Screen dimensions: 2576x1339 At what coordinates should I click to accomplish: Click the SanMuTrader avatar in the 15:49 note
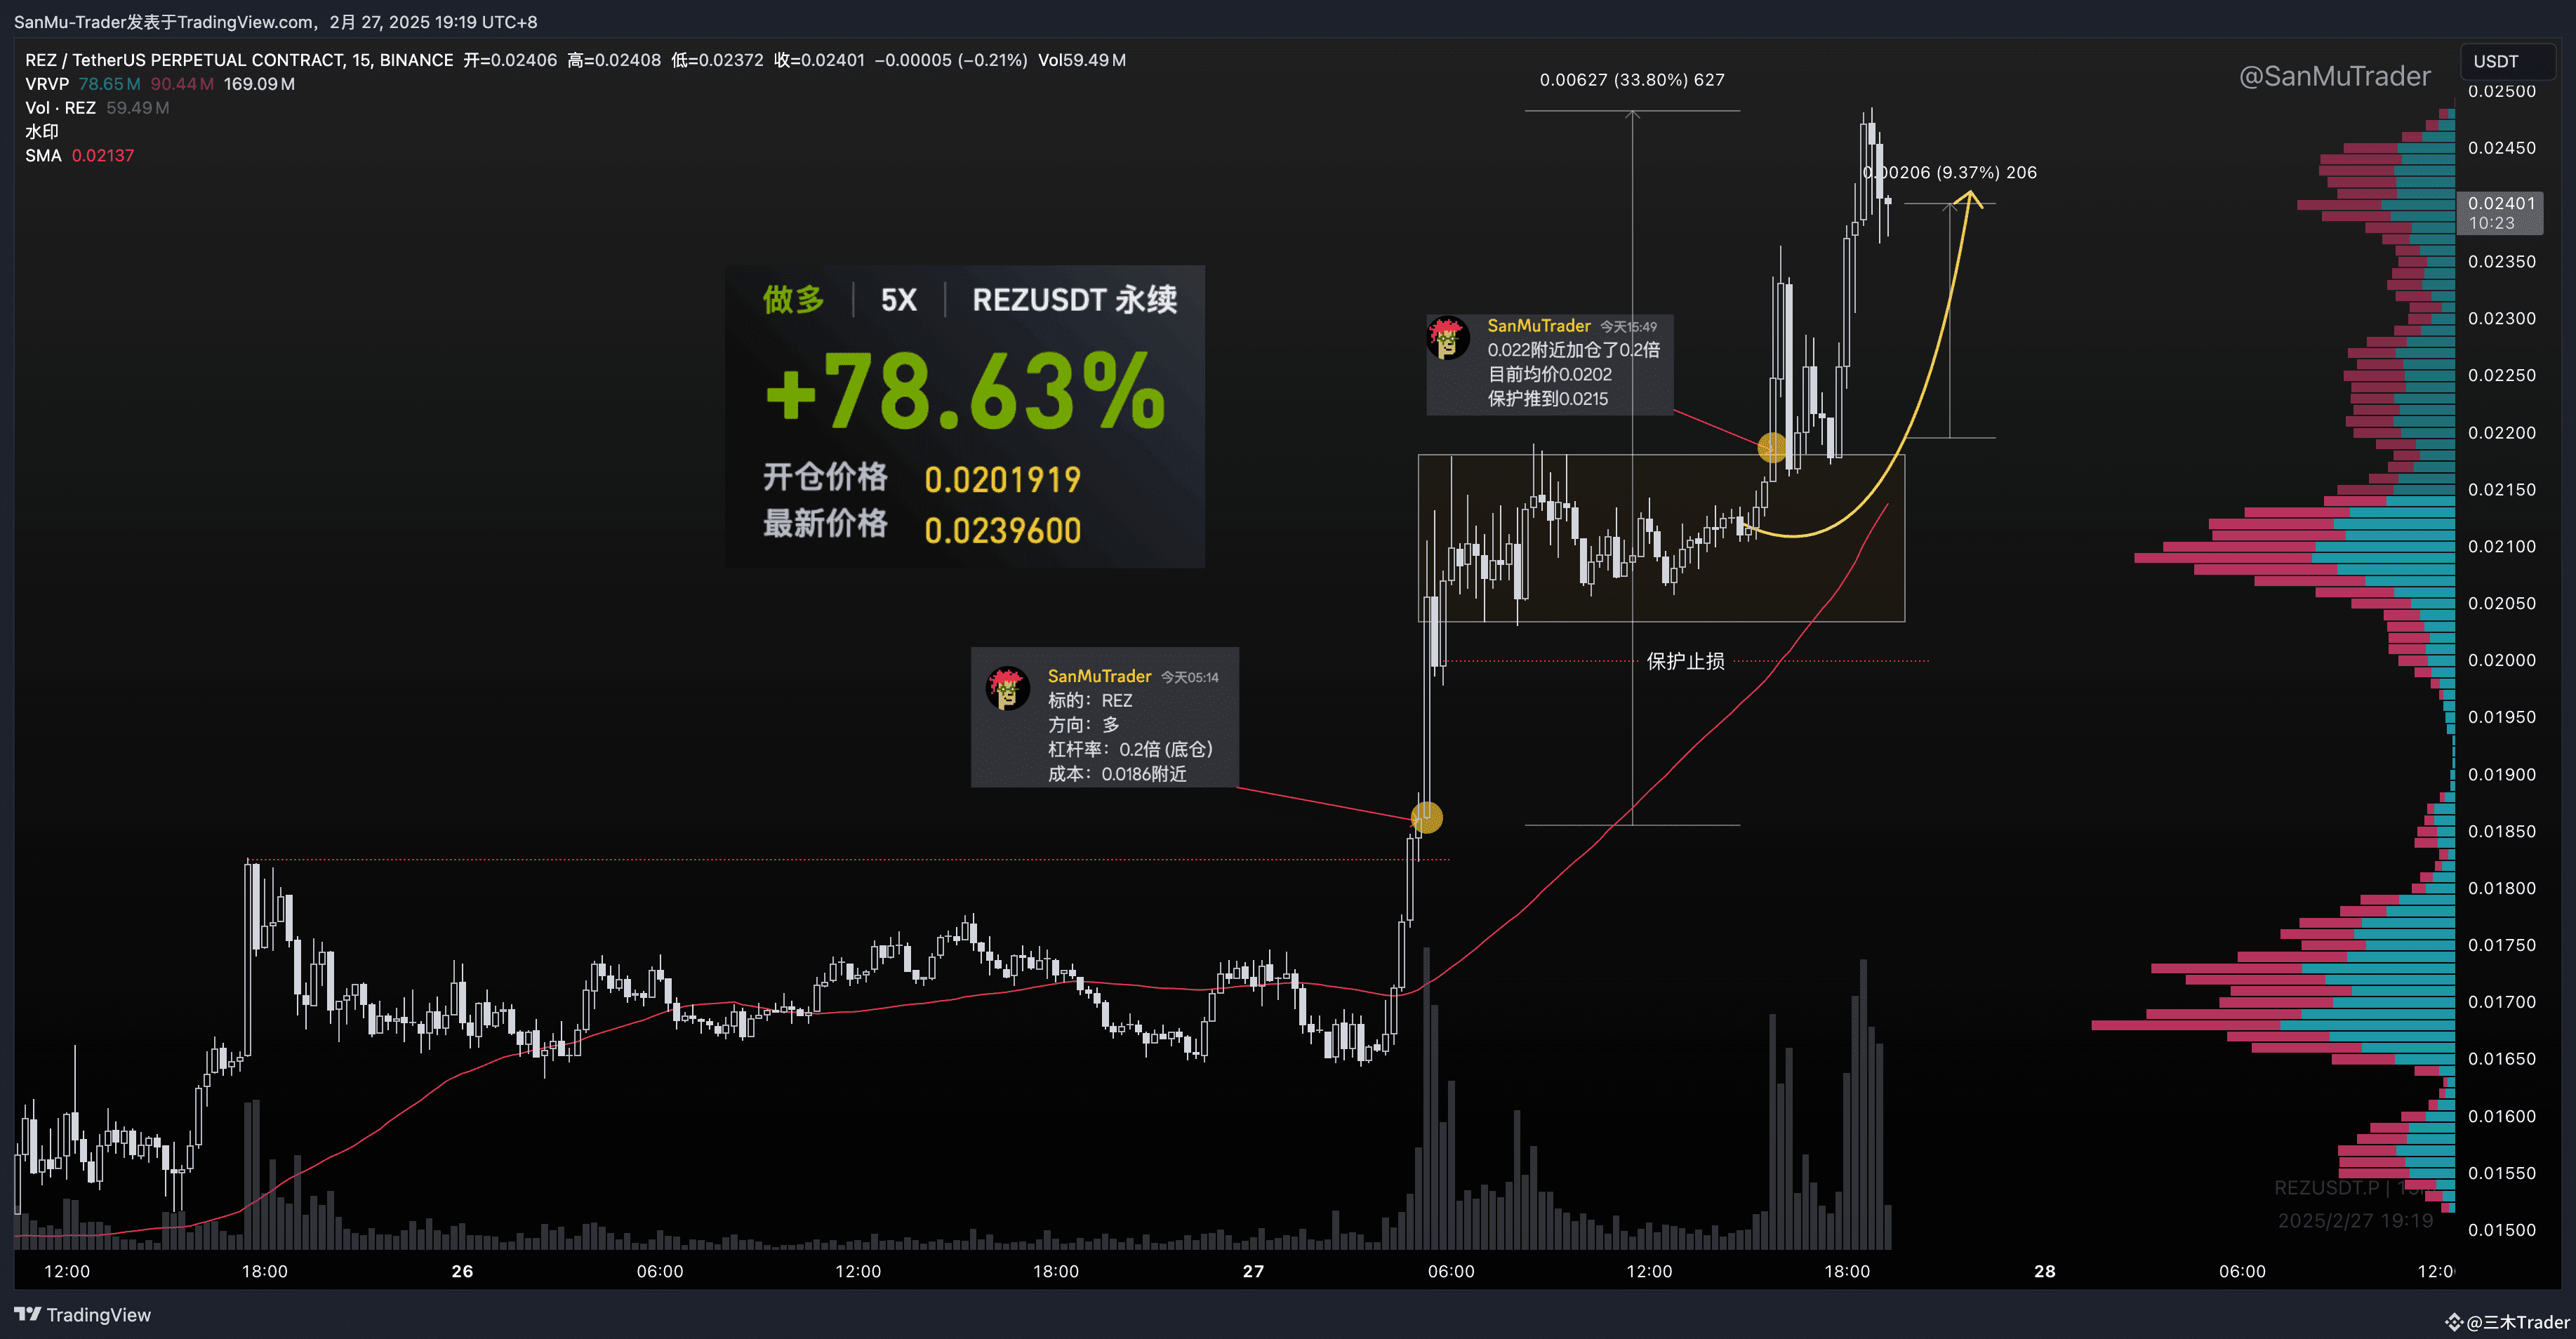tap(1449, 337)
